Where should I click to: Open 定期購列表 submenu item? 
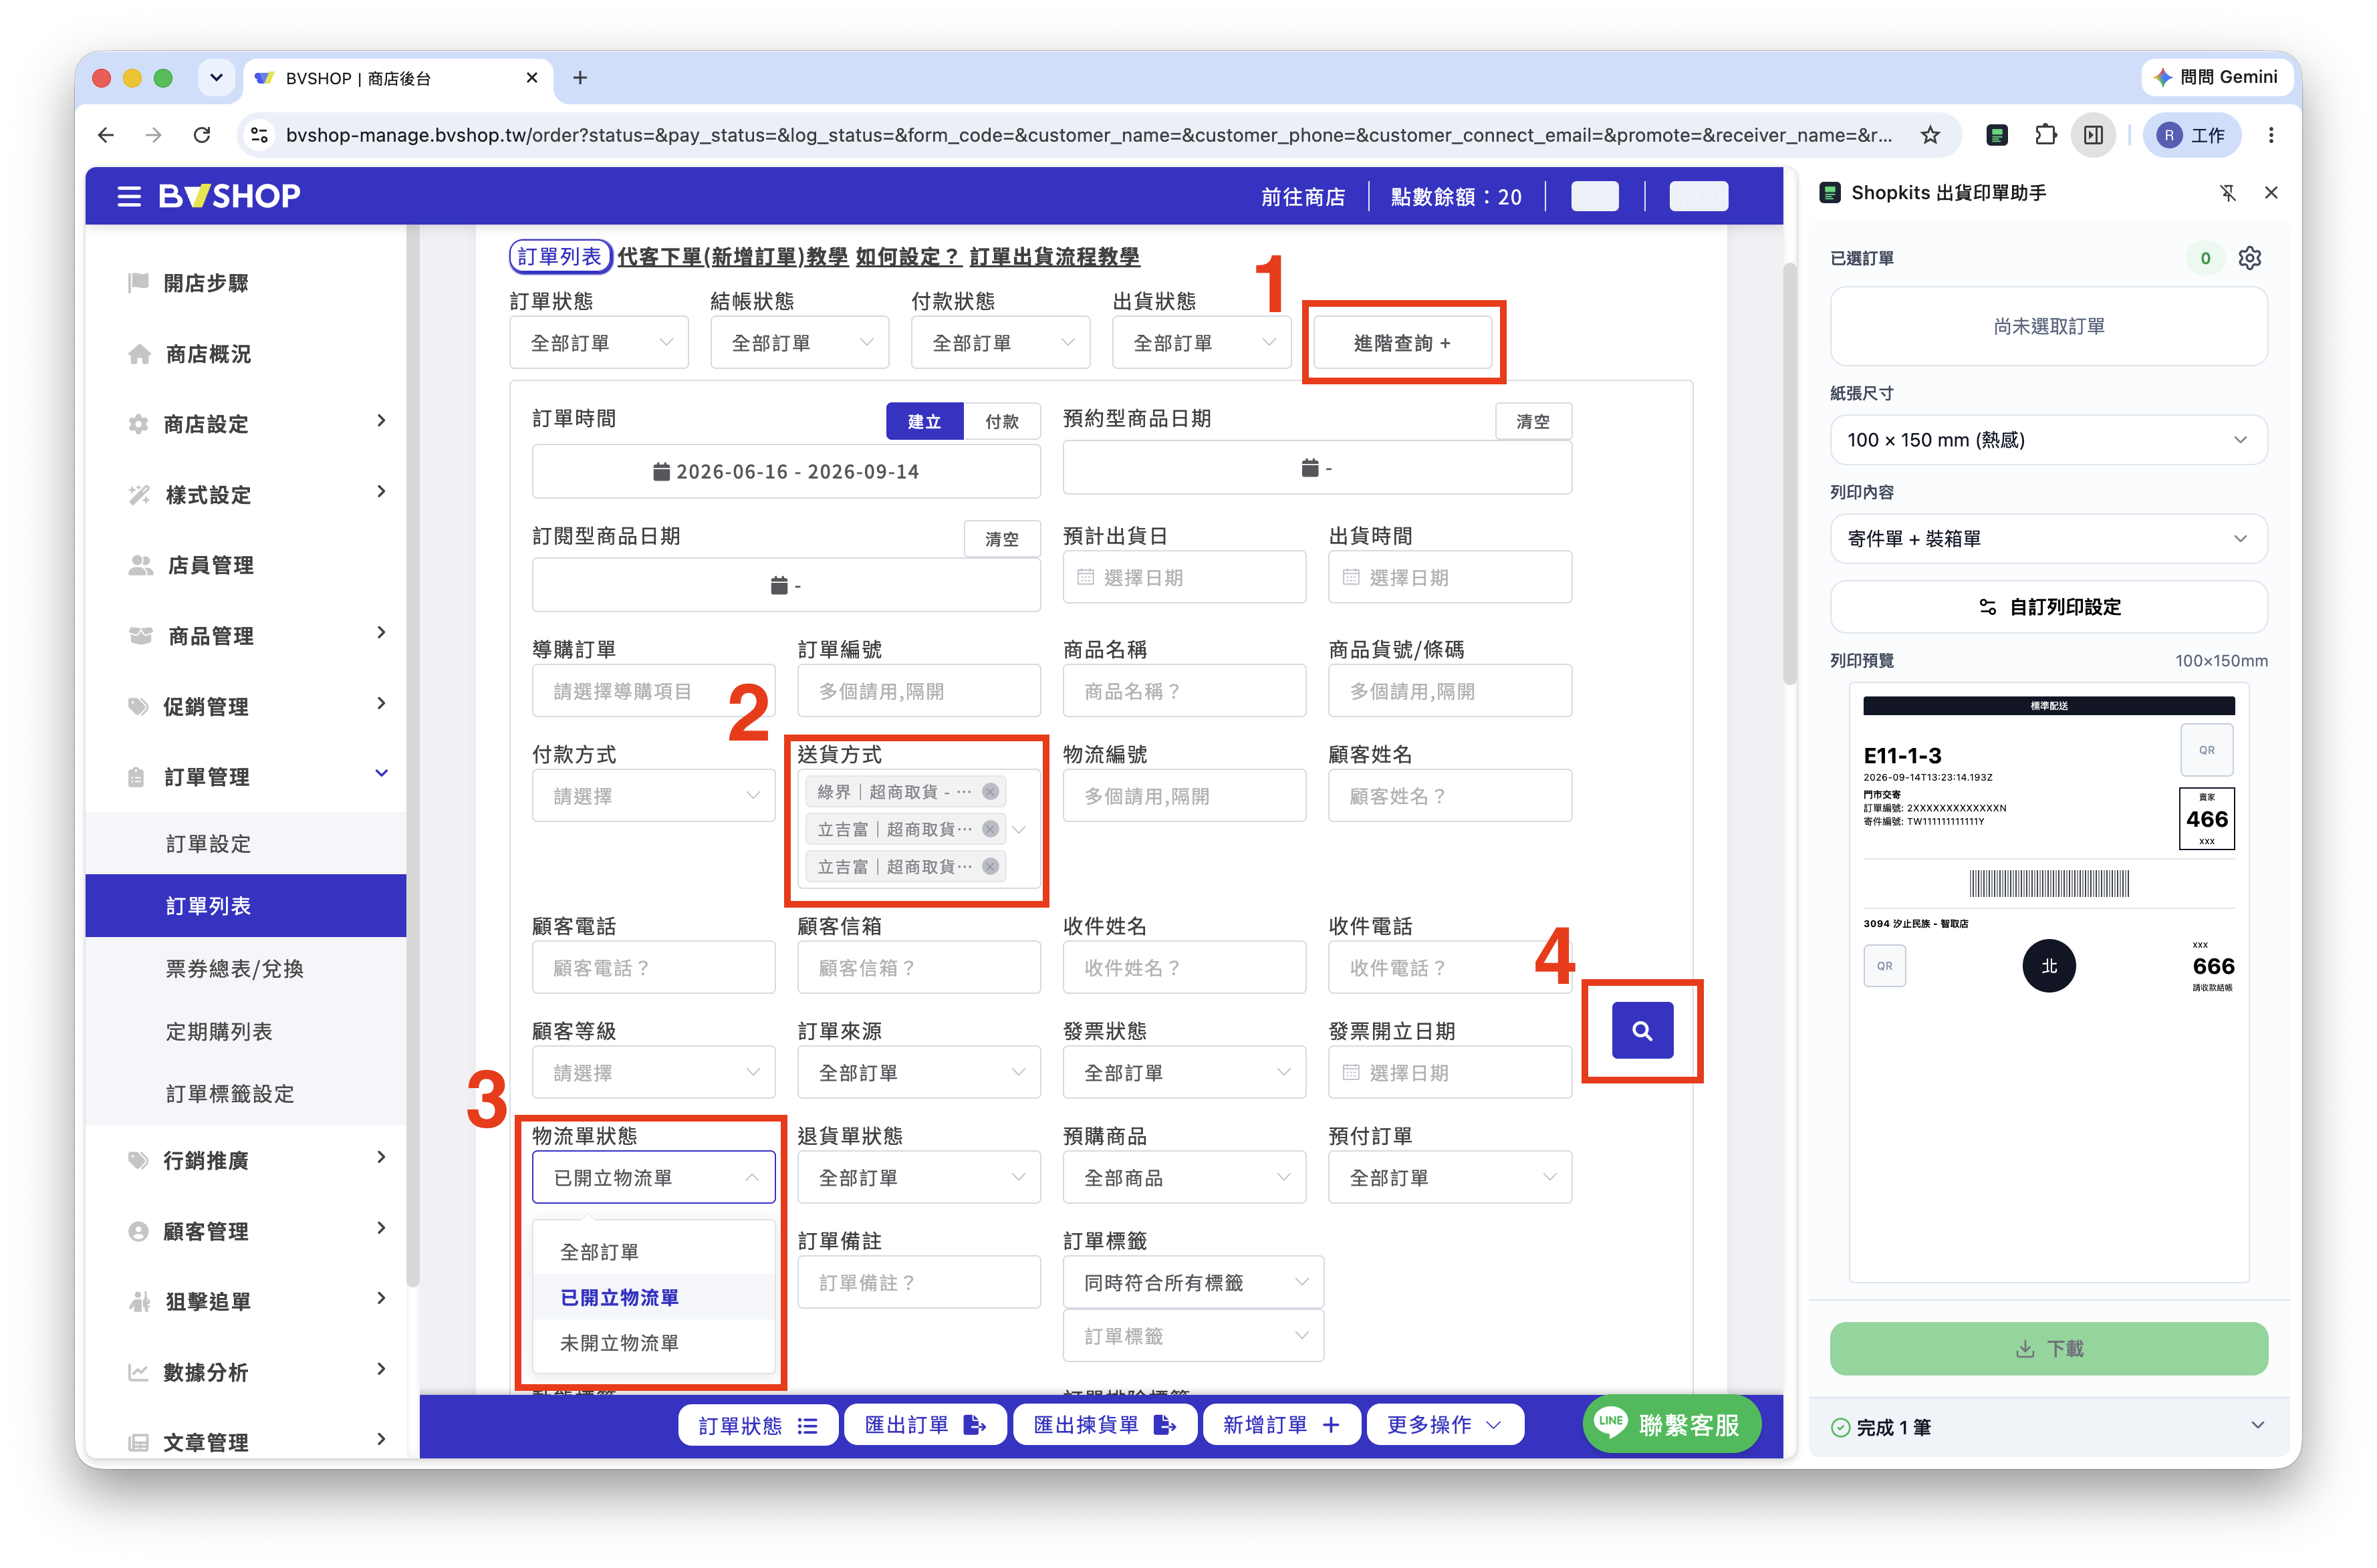click(246, 1031)
